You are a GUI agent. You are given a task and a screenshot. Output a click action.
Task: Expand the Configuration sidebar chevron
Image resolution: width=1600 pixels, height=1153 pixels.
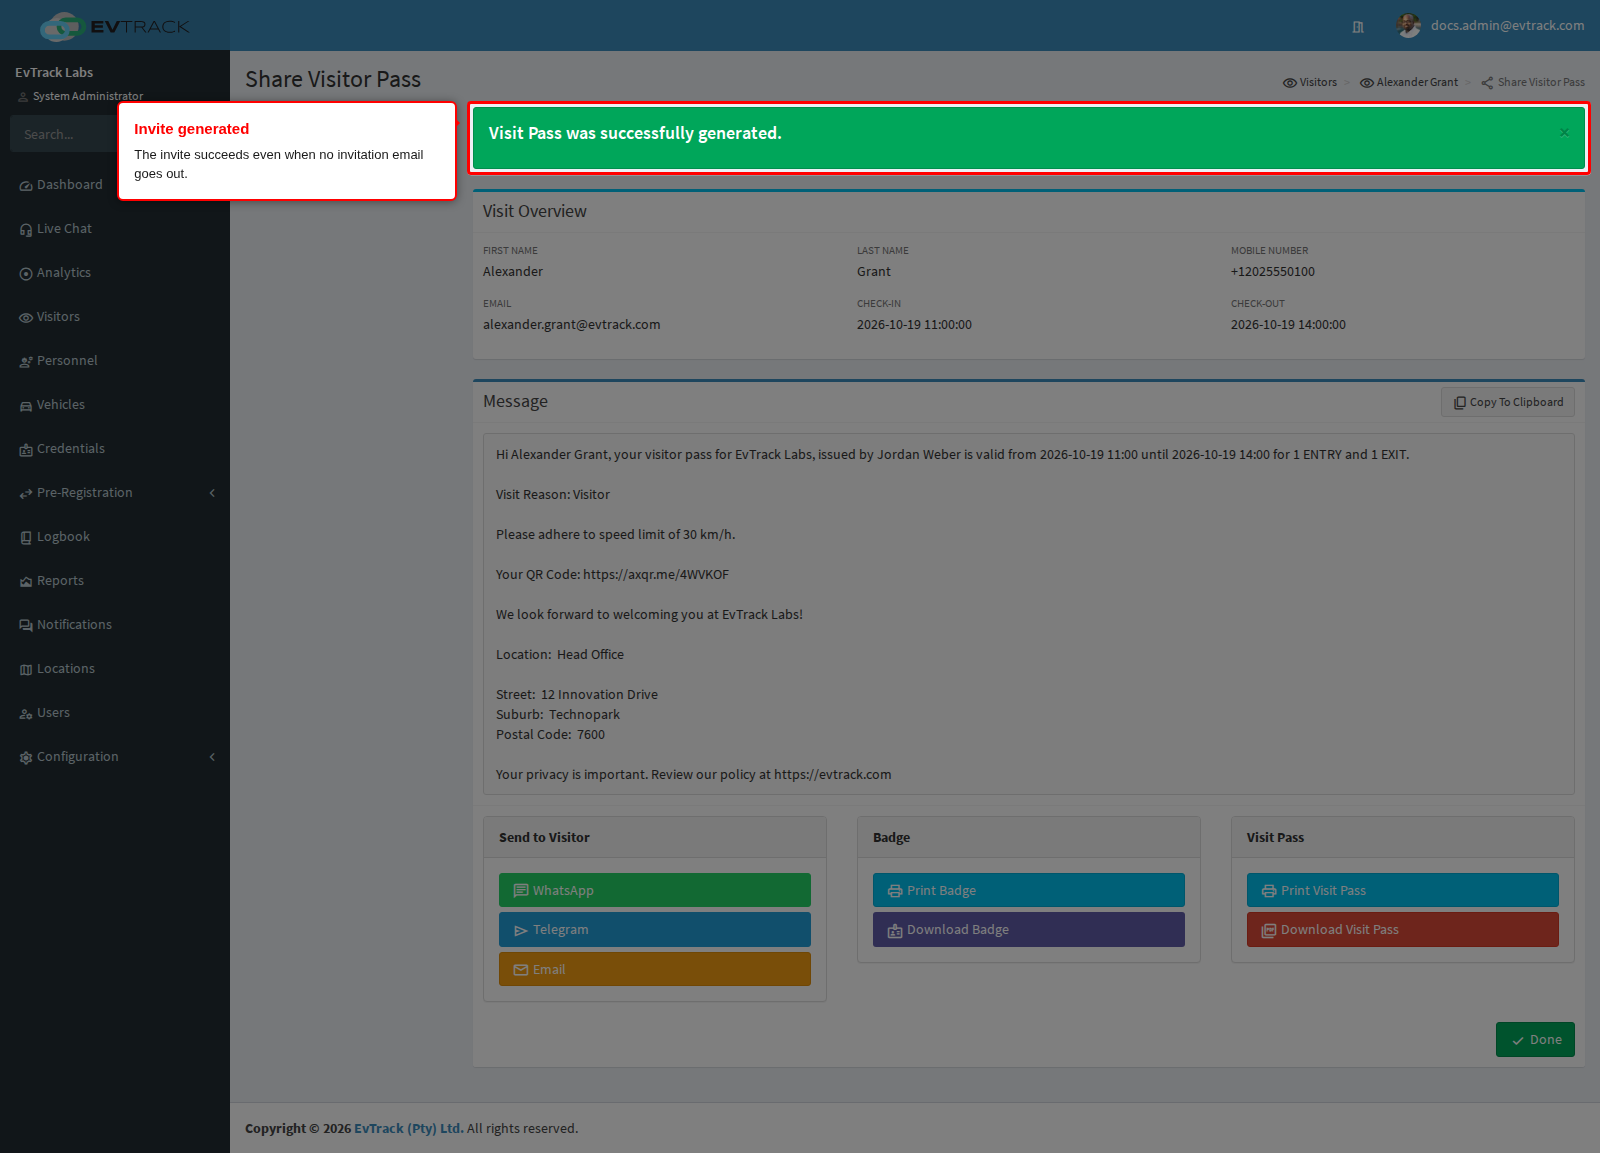pyautogui.click(x=212, y=757)
